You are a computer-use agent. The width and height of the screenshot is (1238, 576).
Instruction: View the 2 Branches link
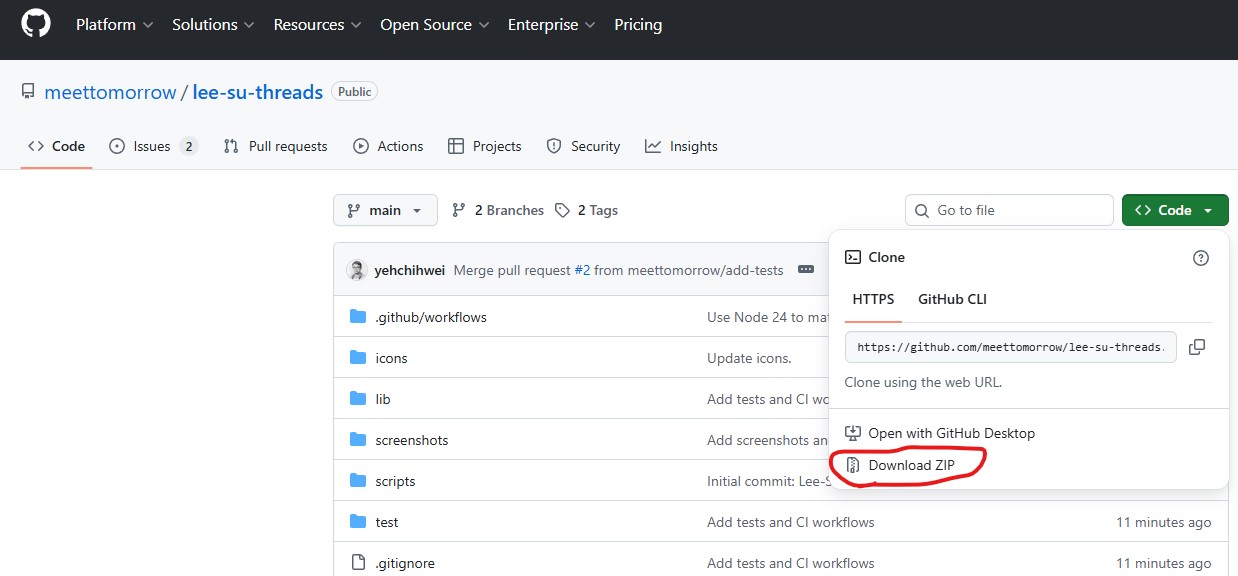498,210
